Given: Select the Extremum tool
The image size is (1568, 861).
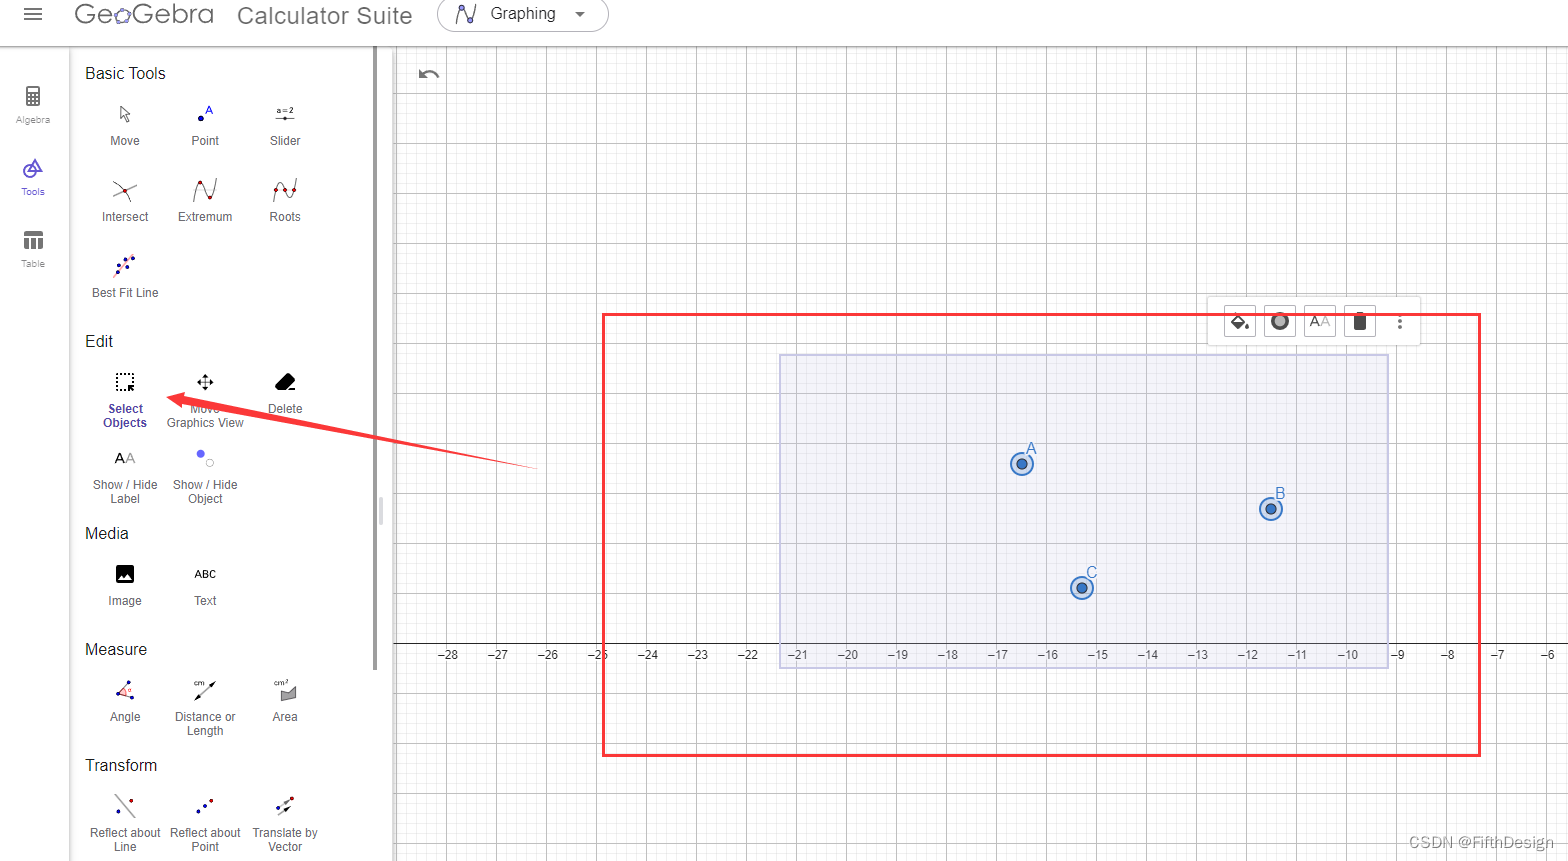Looking at the screenshot, I should (205, 201).
